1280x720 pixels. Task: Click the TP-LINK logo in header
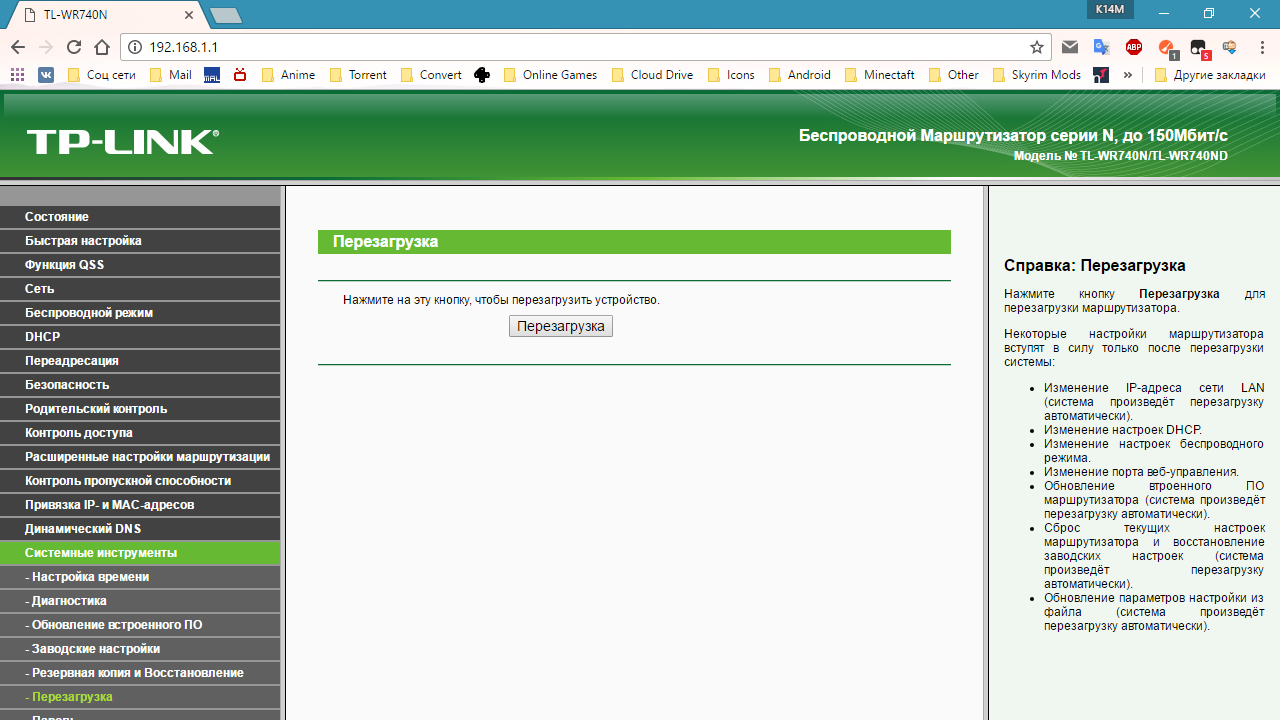coord(123,141)
